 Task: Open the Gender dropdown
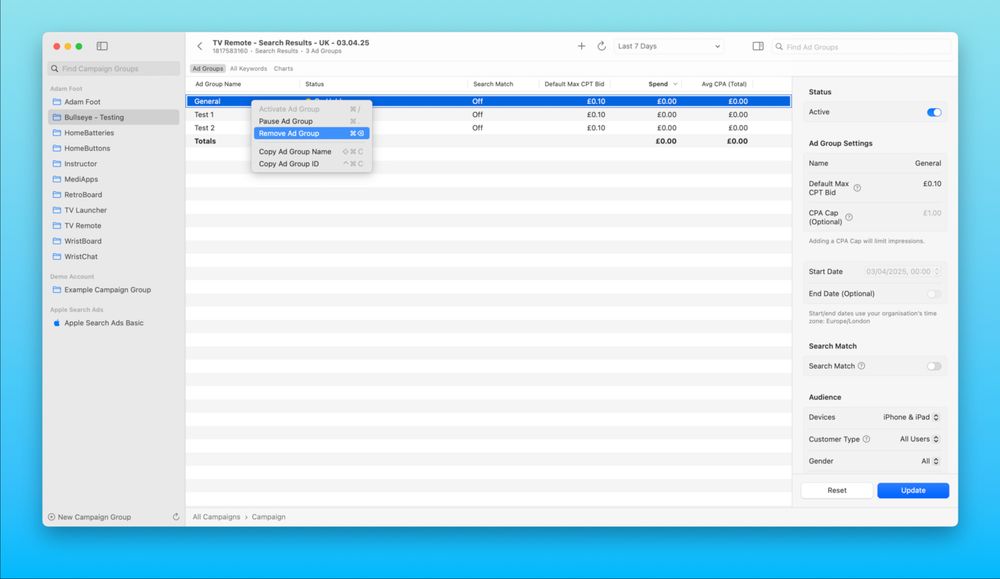point(930,461)
